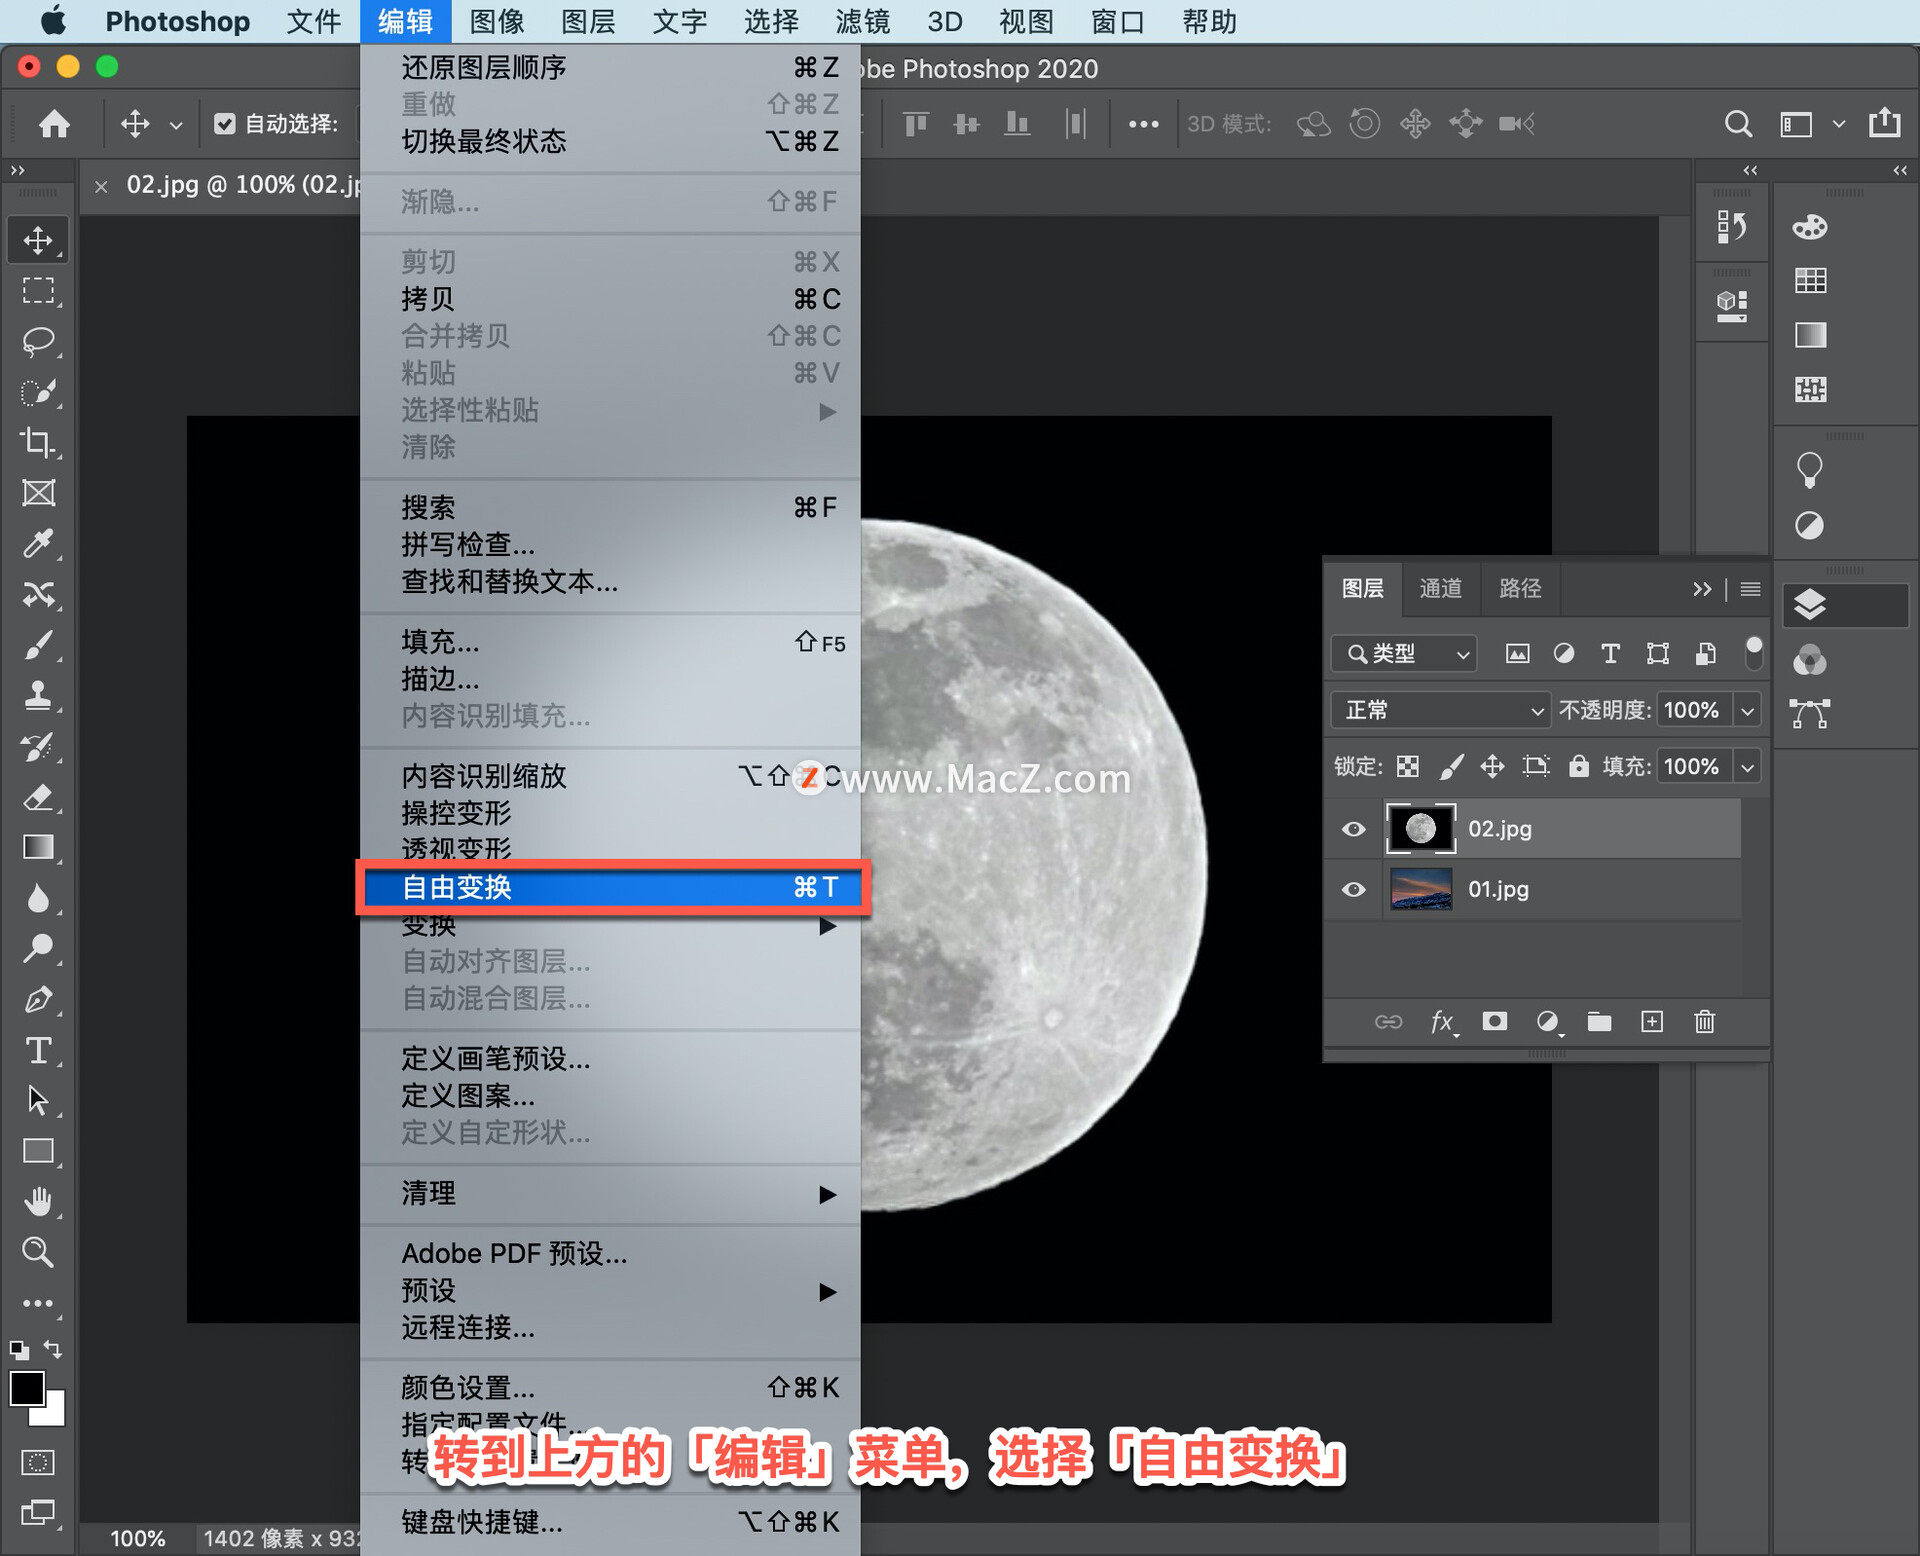The width and height of the screenshot is (1920, 1556).
Task: Toggle lock image pixels brush icon
Action: [1451, 766]
